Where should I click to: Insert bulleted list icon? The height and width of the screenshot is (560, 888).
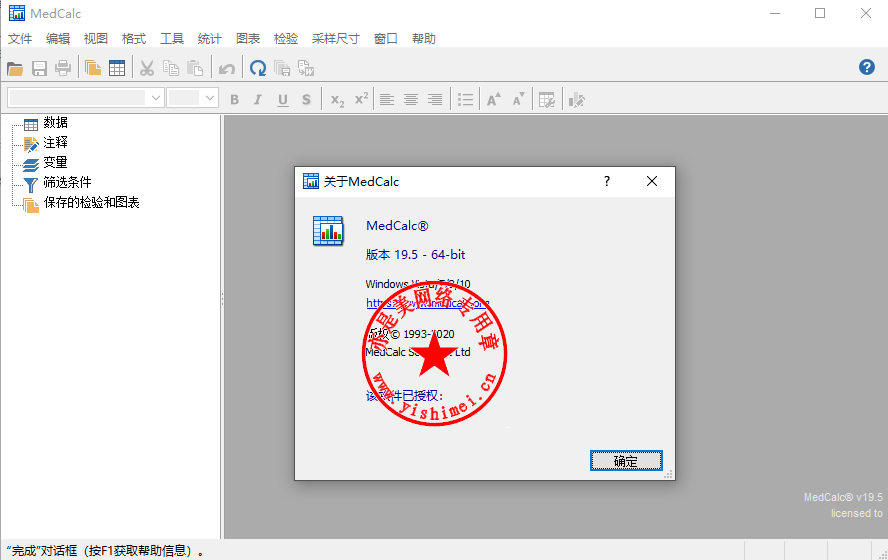465,100
